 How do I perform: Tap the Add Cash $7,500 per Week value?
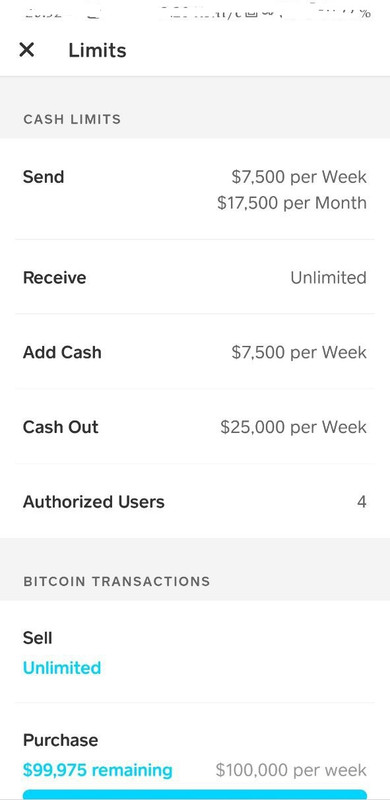[299, 352]
